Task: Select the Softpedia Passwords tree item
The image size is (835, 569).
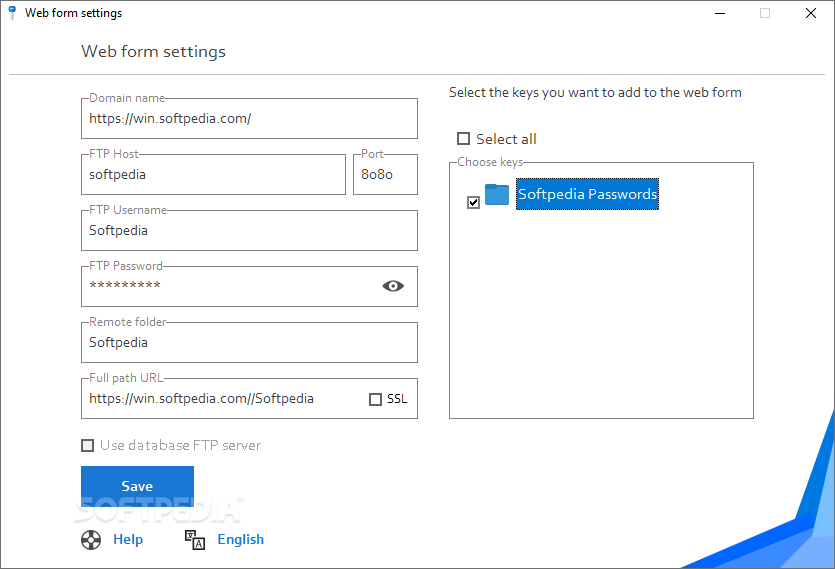Action: (x=587, y=194)
